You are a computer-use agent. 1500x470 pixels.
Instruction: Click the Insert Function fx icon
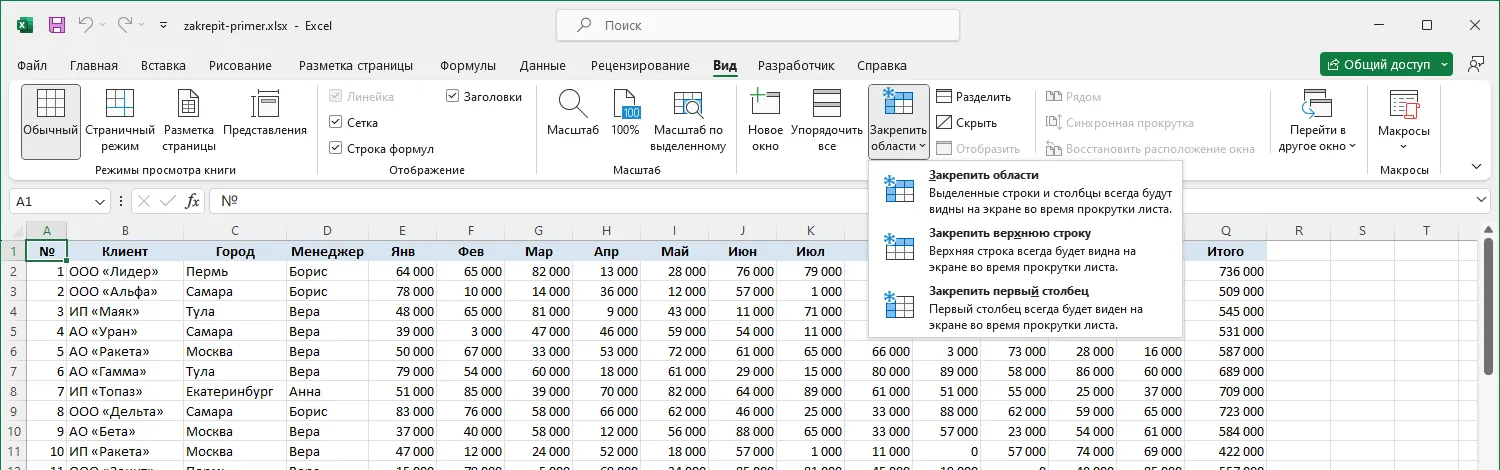click(193, 201)
